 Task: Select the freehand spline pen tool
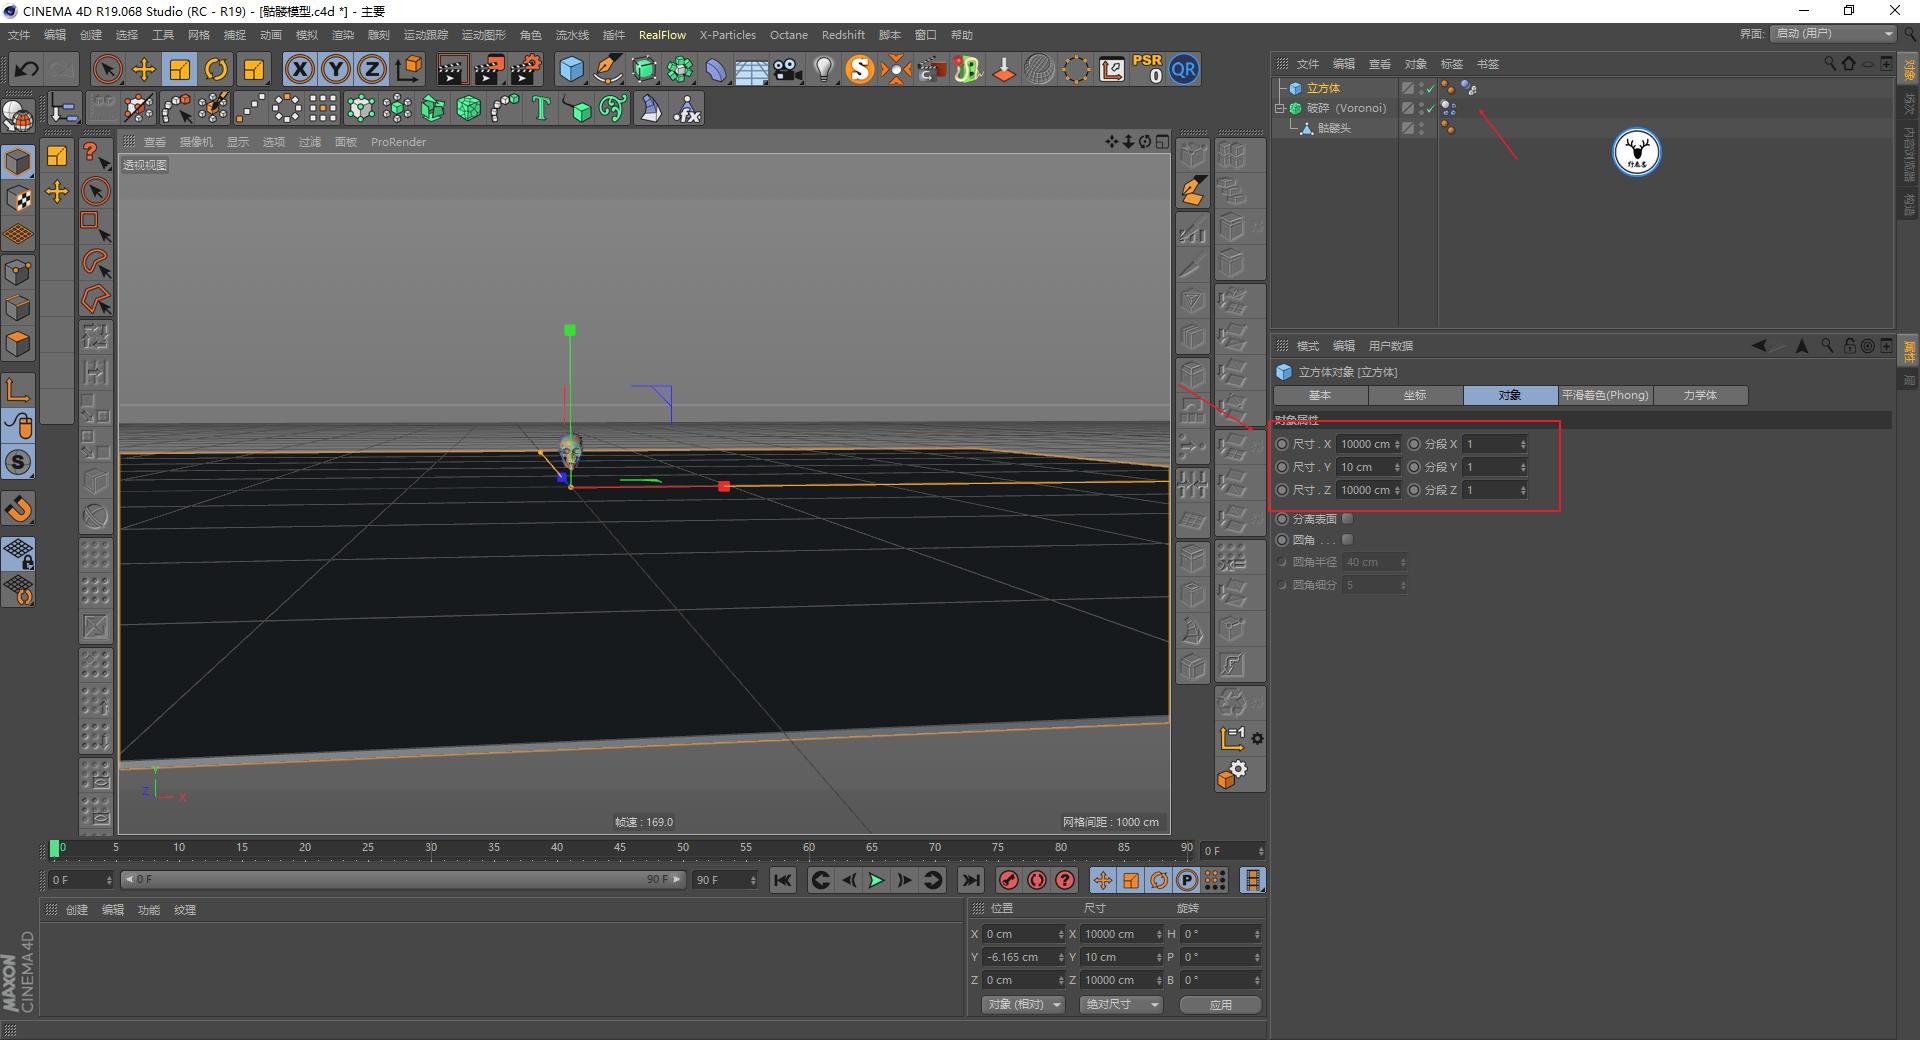pyautogui.click(x=608, y=69)
